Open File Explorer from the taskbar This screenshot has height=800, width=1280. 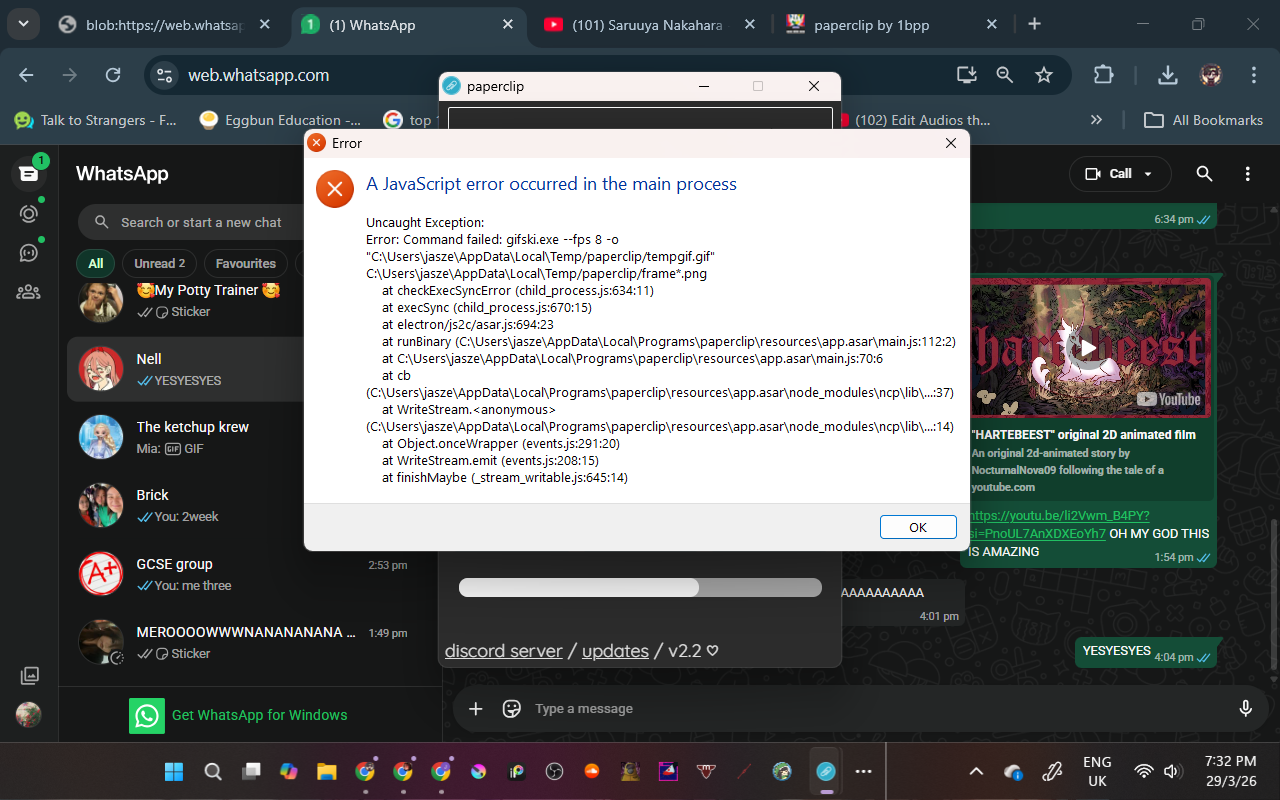pos(326,771)
